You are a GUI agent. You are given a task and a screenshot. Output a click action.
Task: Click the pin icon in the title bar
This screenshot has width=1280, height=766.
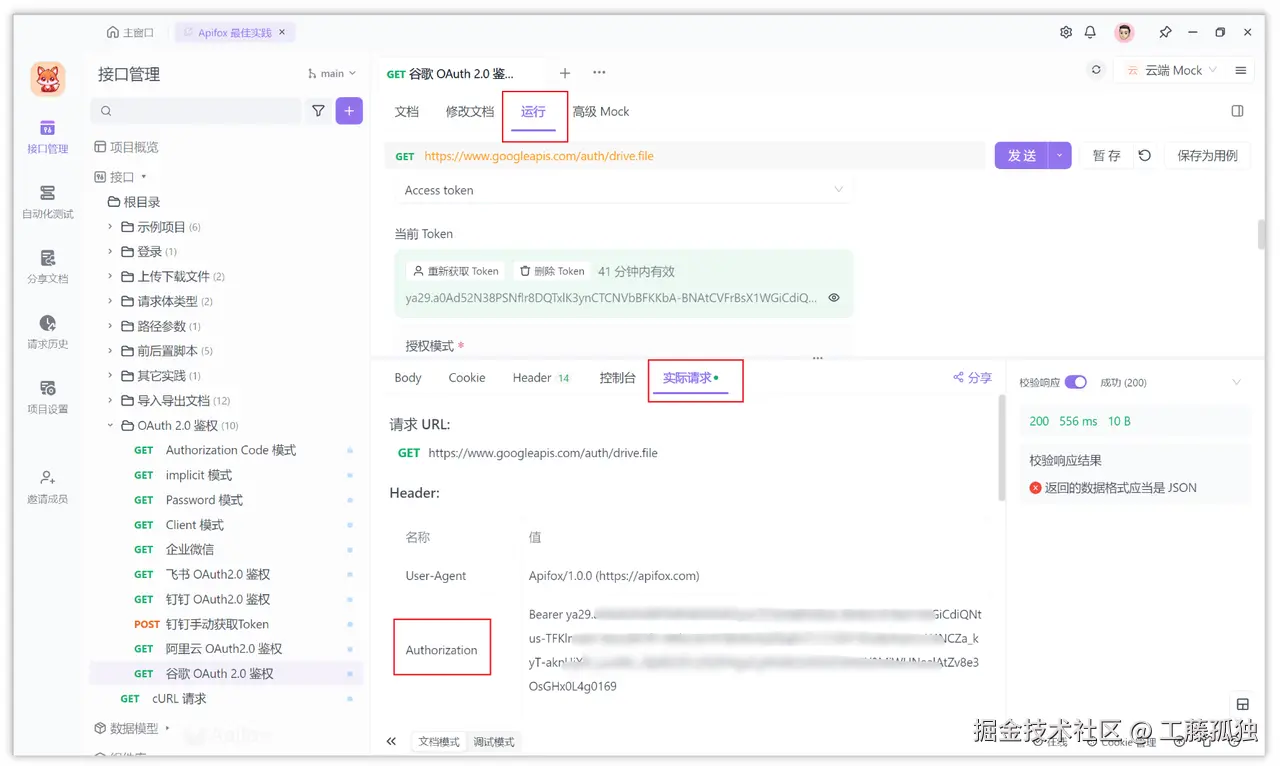(x=1165, y=32)
